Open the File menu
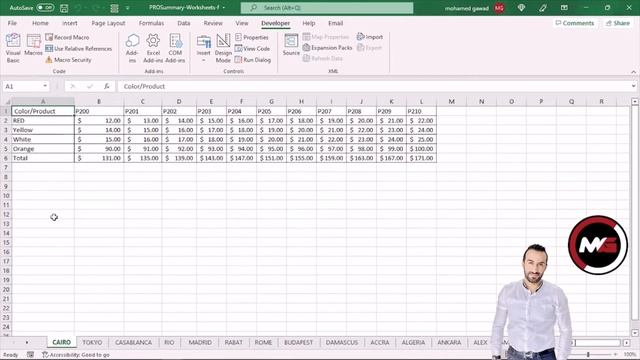The image size is (640, 360). 12,23
